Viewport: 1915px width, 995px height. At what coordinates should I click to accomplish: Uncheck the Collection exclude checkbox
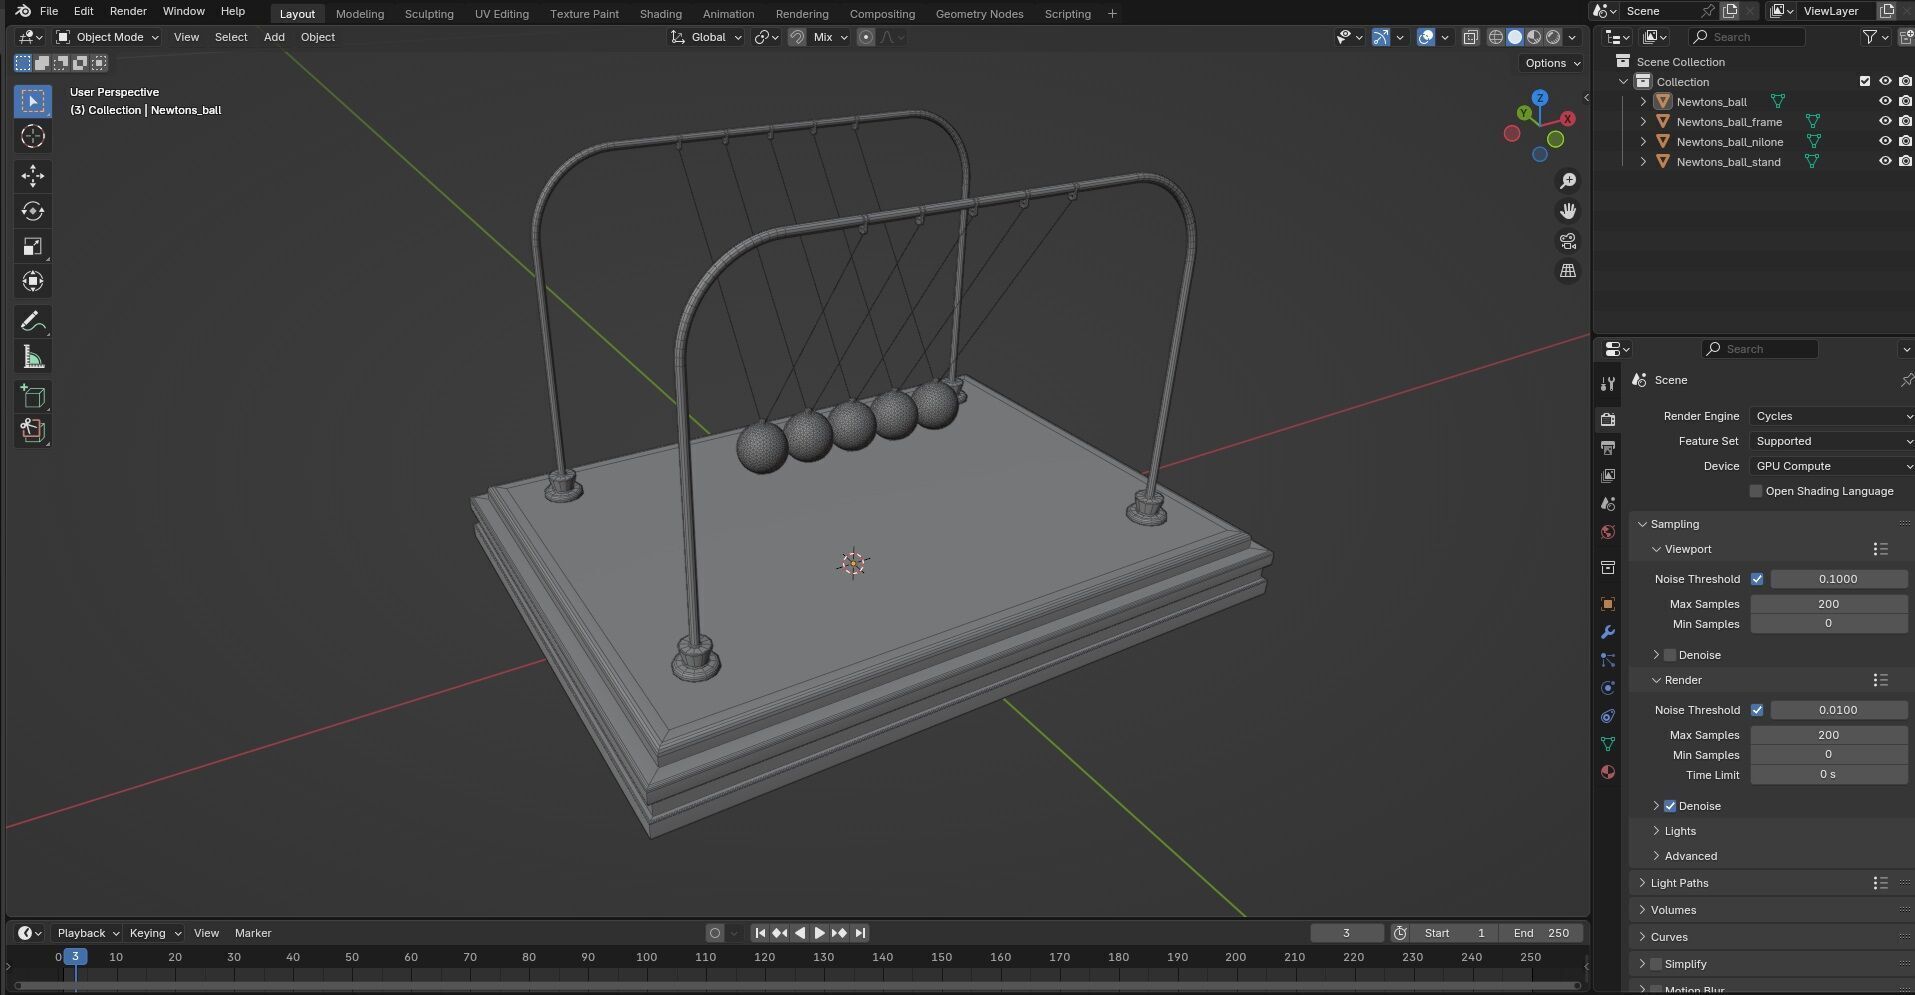coord(1865,81)
